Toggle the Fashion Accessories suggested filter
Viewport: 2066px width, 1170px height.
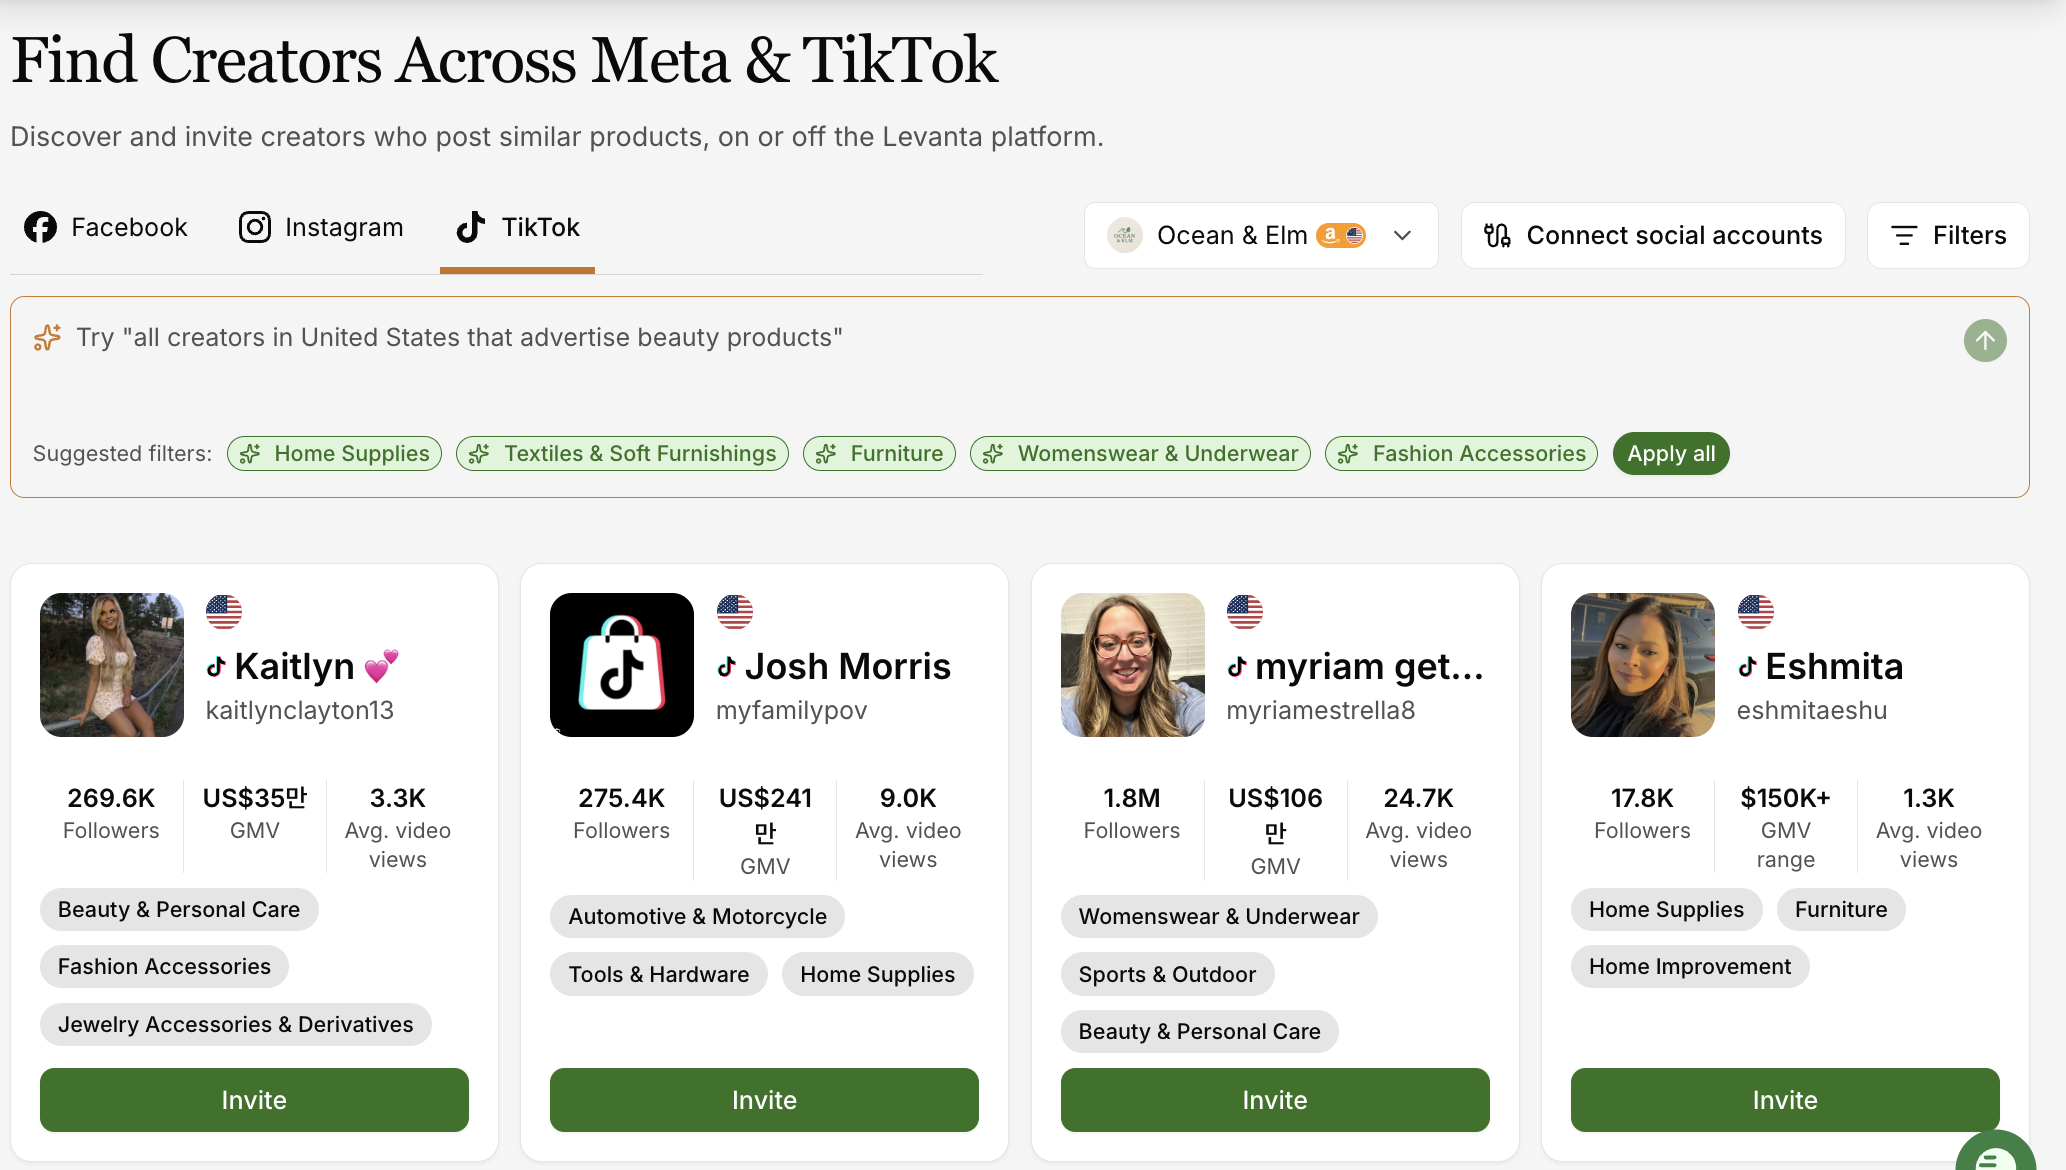click(1461, 453)
